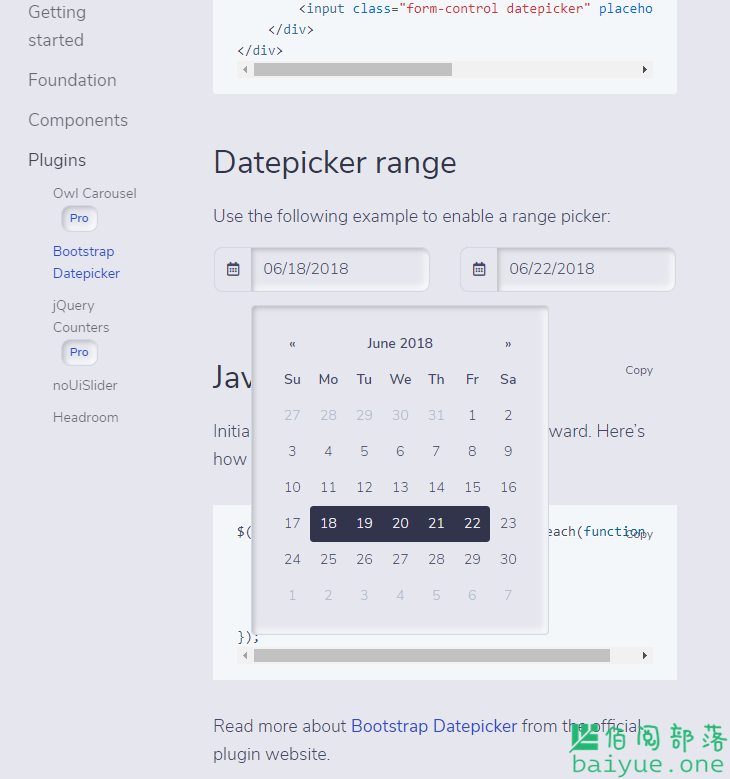The image size is (730, 779).
Task: Click right arrow of the lower code scrollbar
Action: [645, 656]
